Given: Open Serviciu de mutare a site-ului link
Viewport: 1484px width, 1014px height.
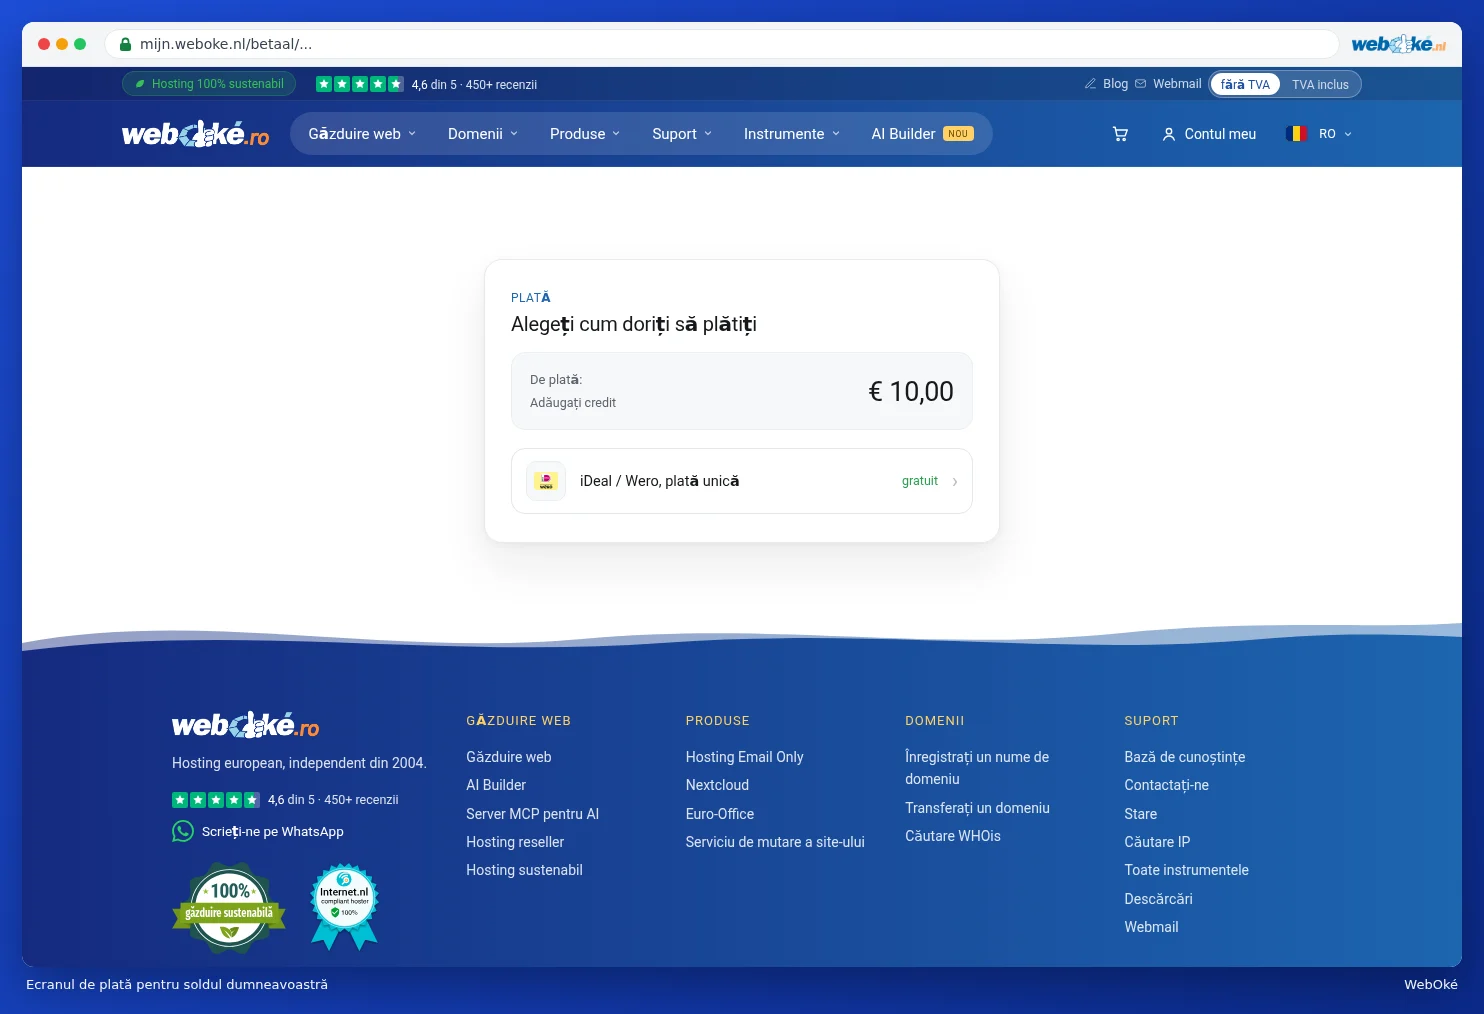Looking at the screenshot, I should [775, 842].
